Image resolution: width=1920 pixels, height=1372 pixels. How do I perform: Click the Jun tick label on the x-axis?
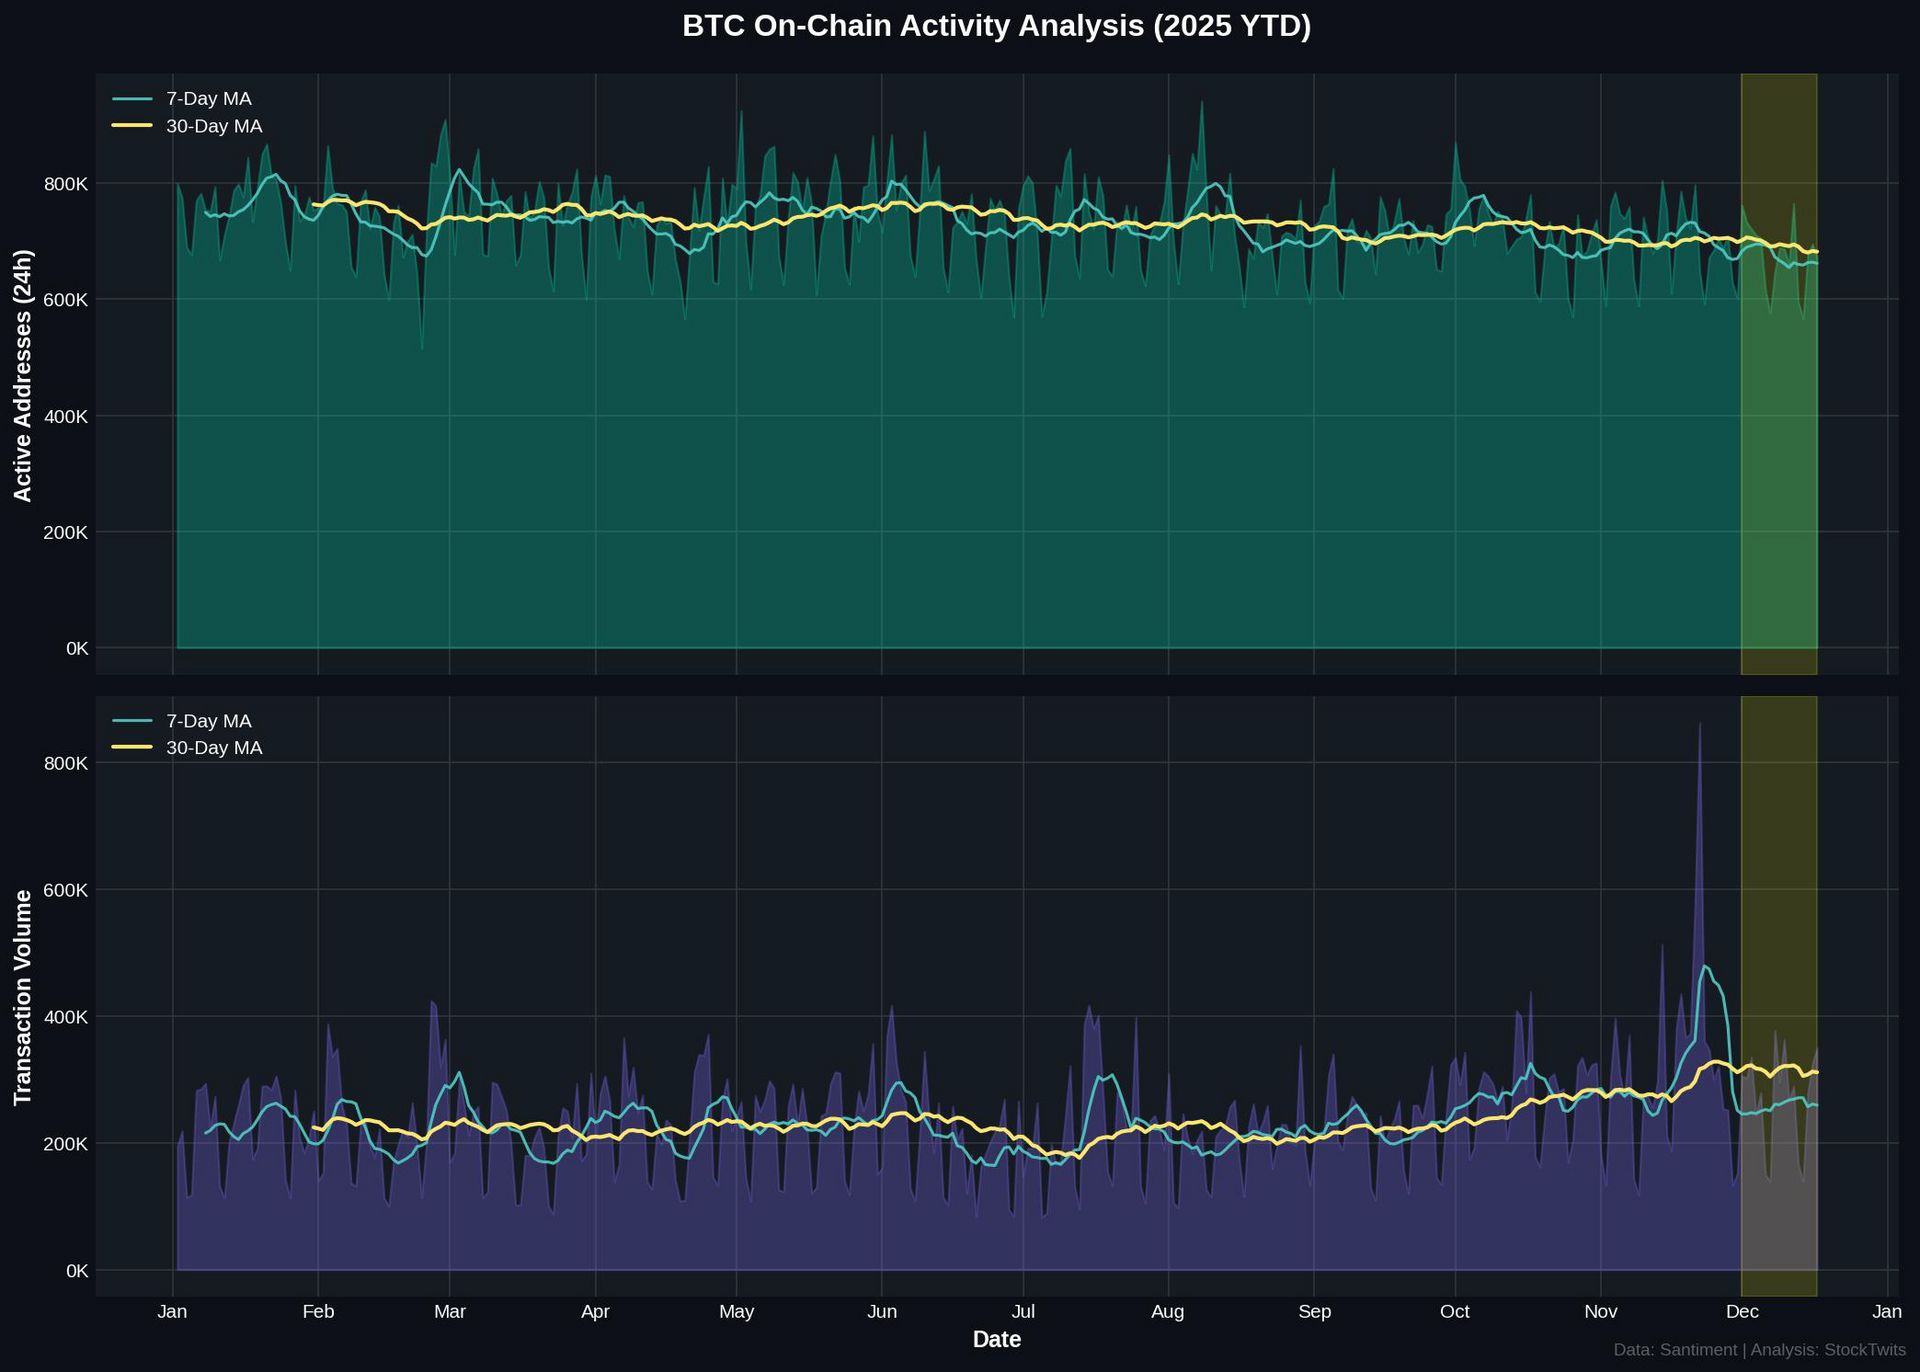[x=881, y=1312]
